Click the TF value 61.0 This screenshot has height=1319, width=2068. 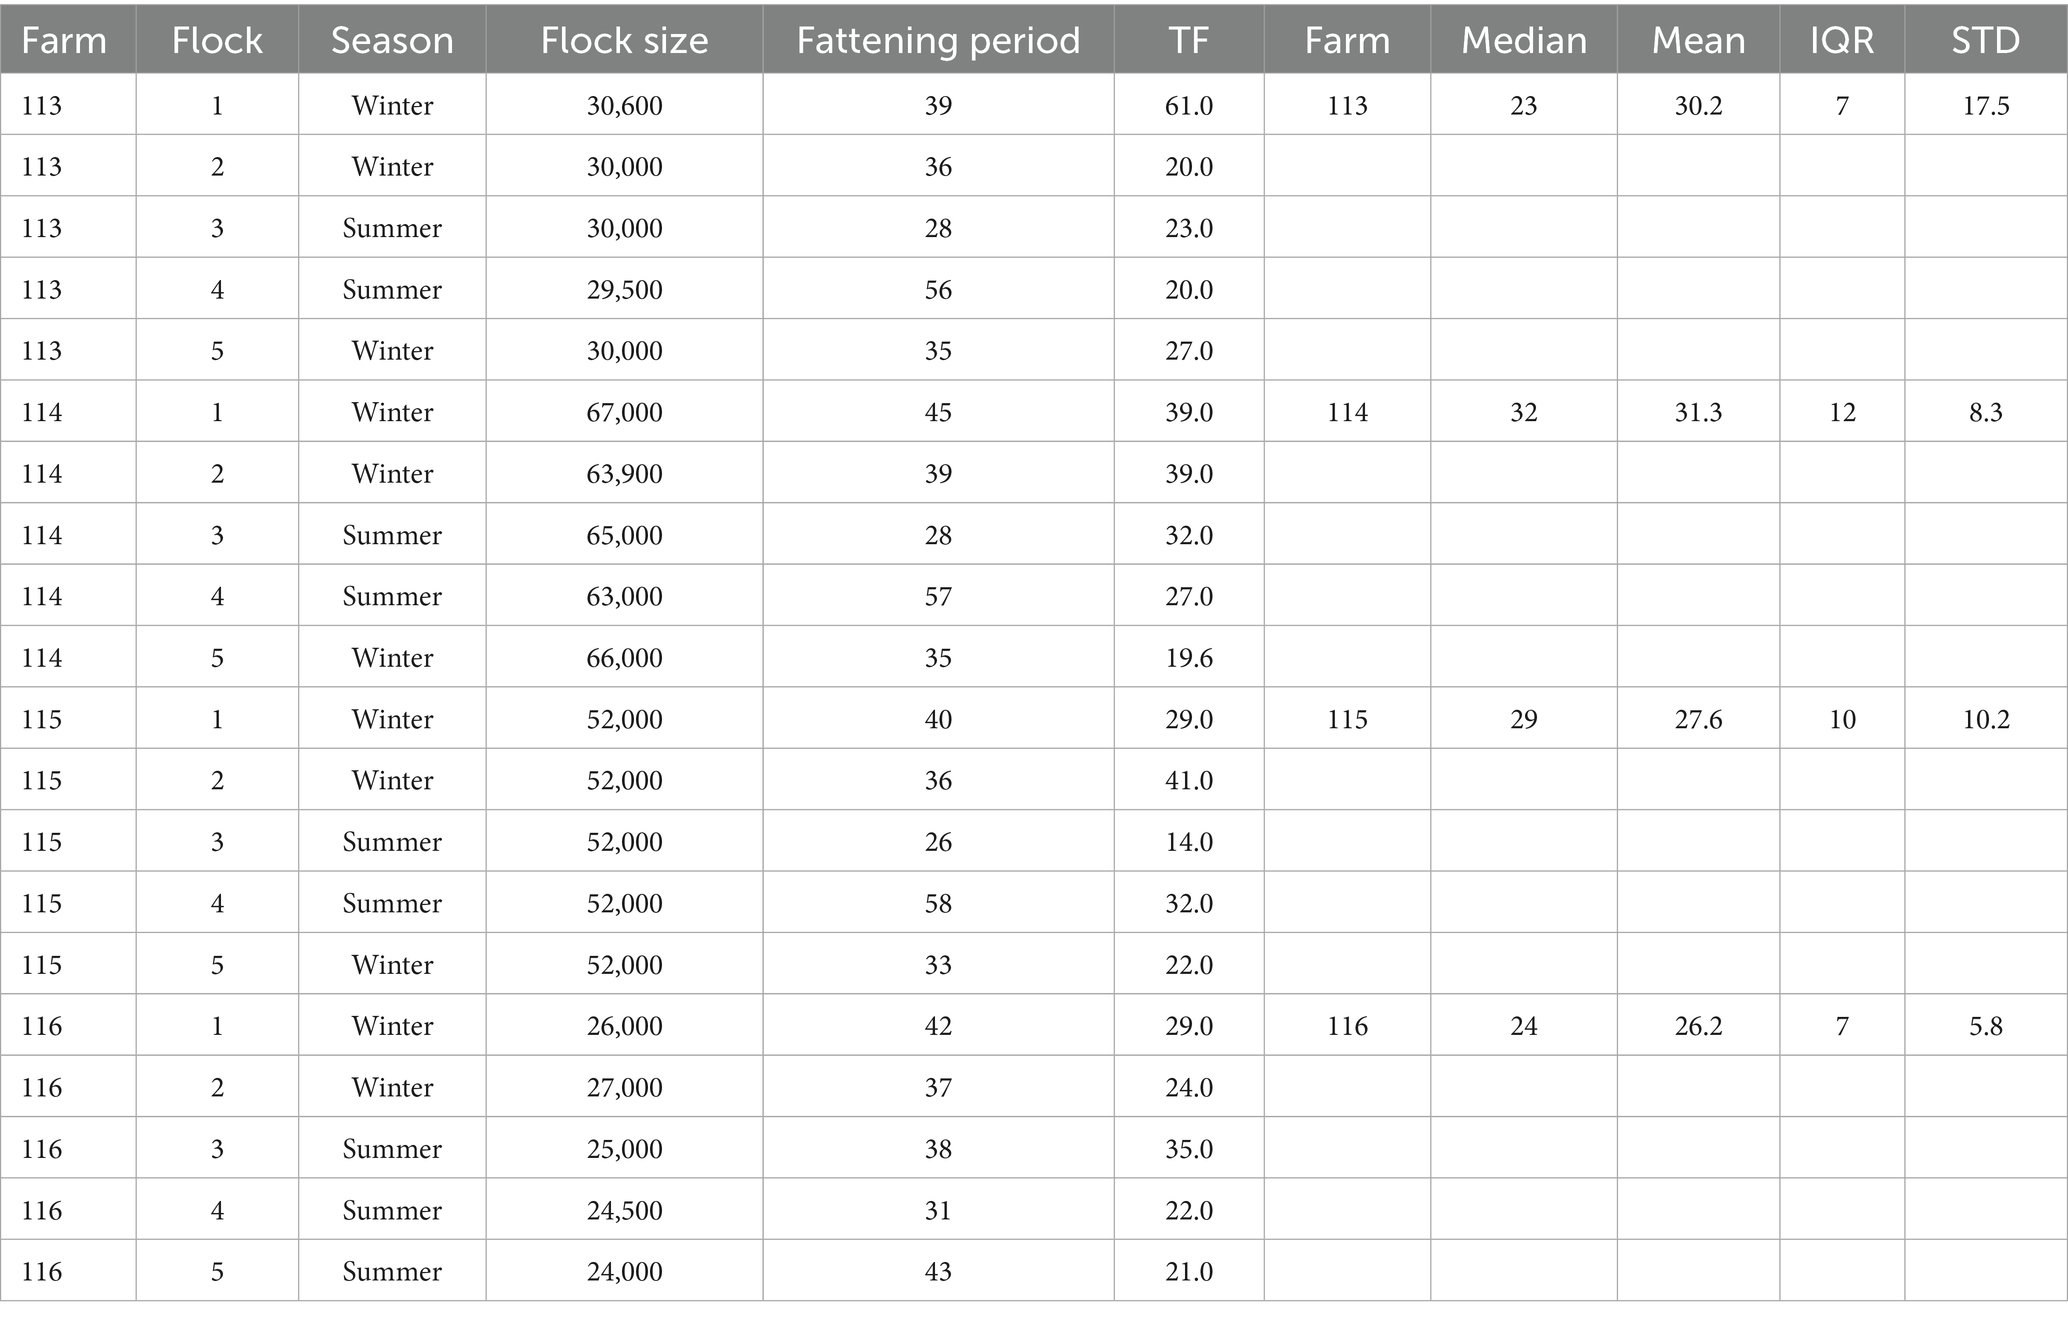coord(1188,105)
